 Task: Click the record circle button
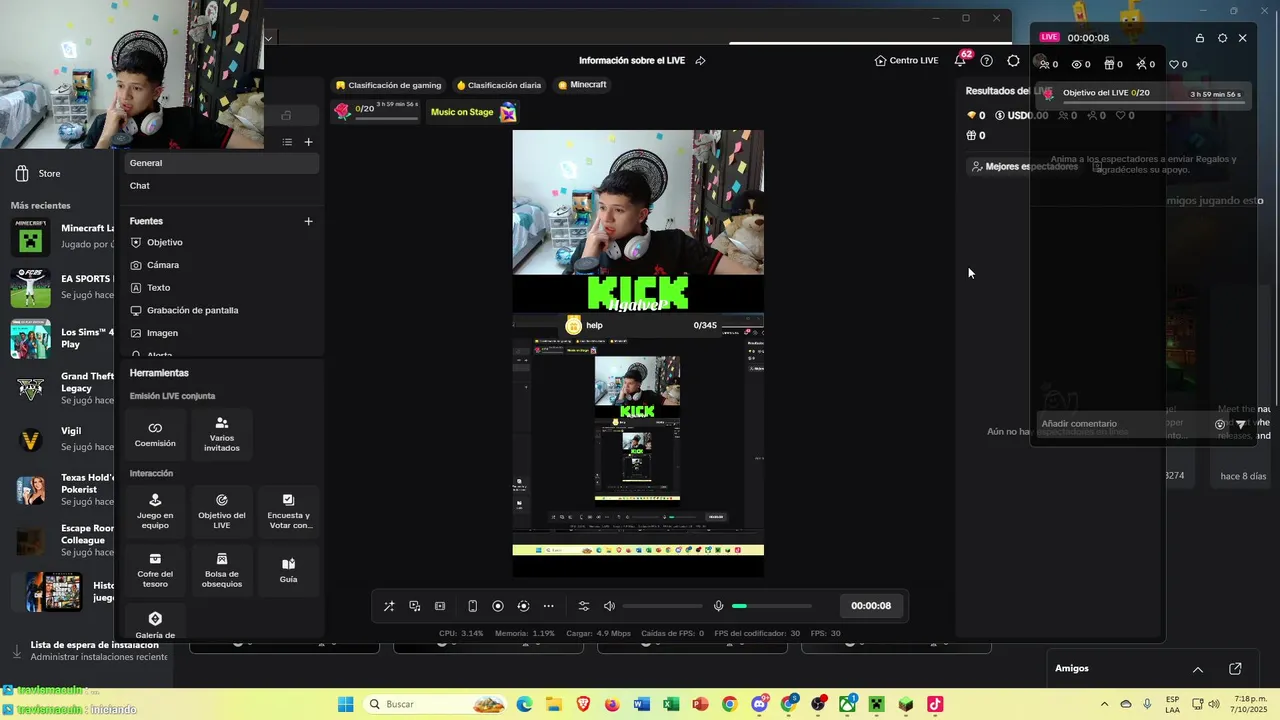(498, 606)
